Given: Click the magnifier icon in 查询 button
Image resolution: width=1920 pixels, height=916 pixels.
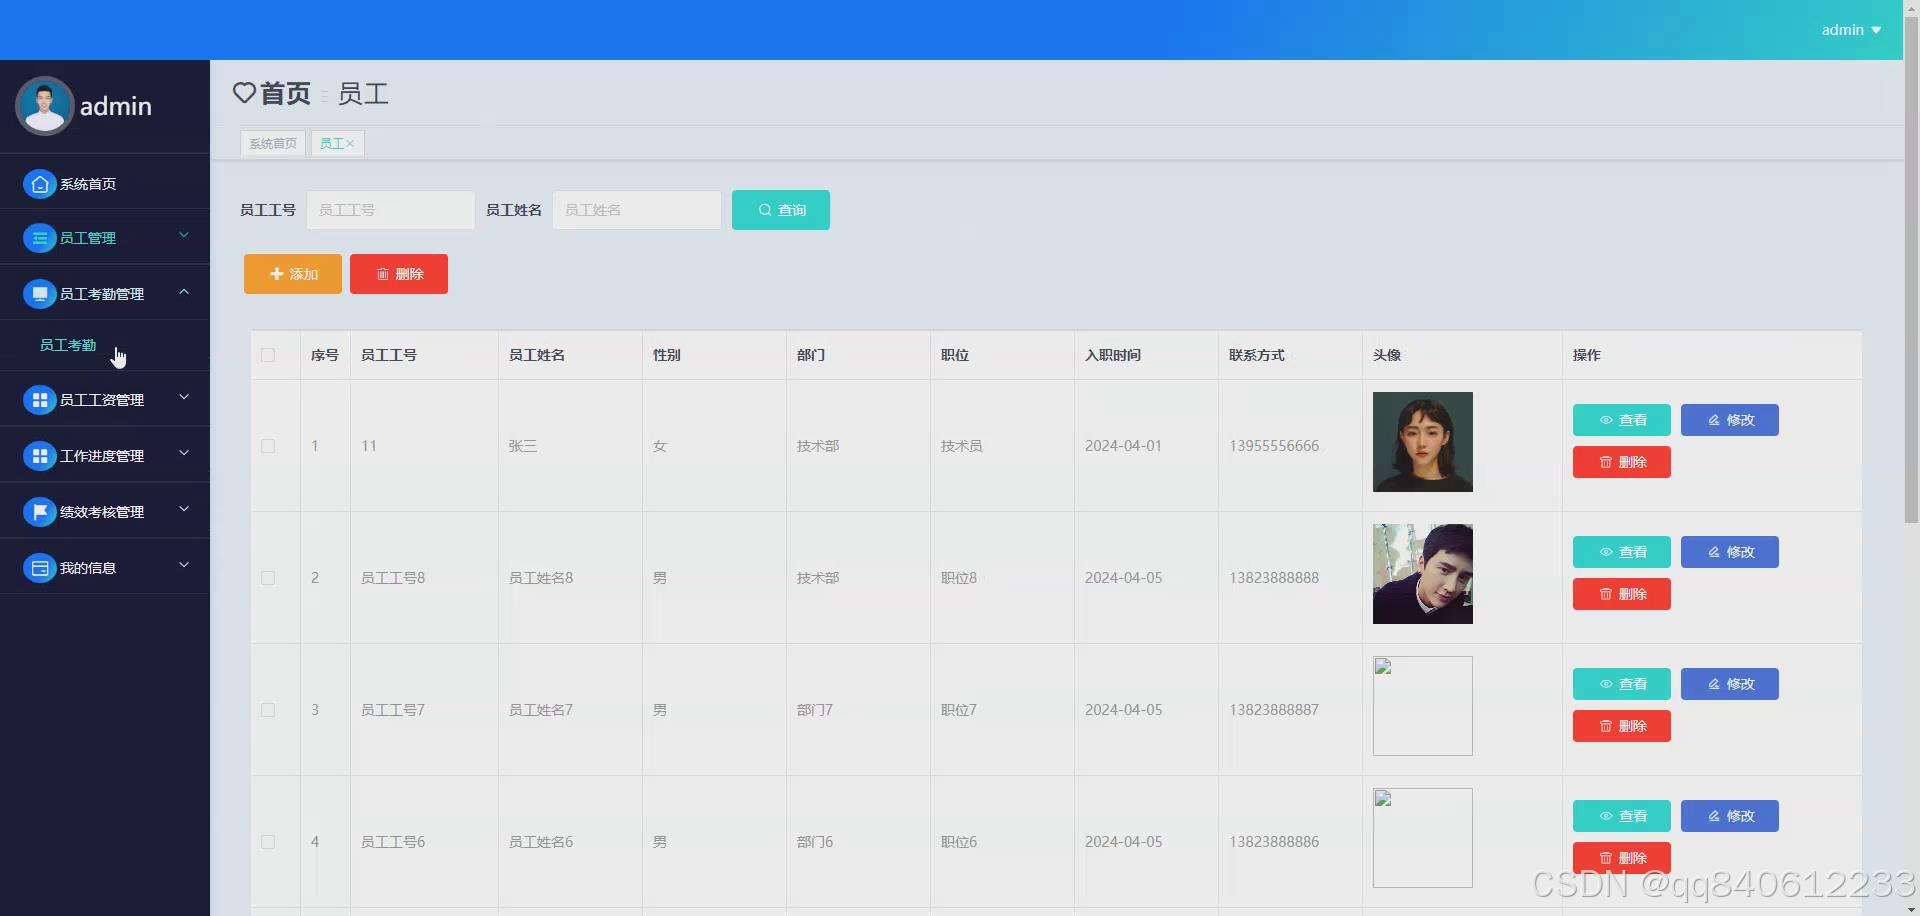Looking at the screenshot, I should point(765,210).
